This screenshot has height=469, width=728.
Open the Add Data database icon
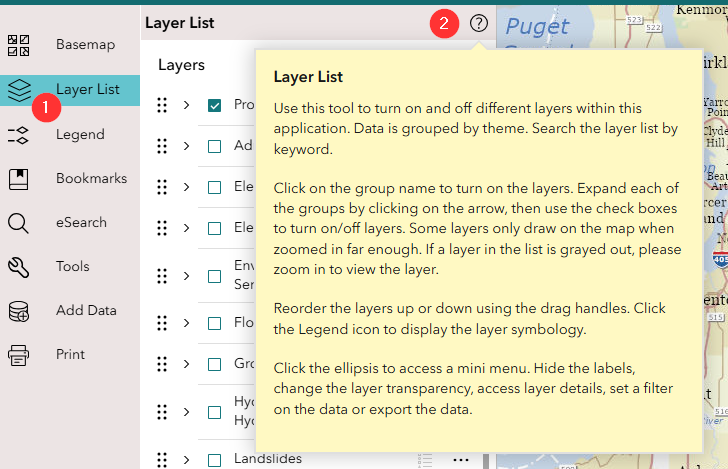pyautogui.click(x=19, y=311)
